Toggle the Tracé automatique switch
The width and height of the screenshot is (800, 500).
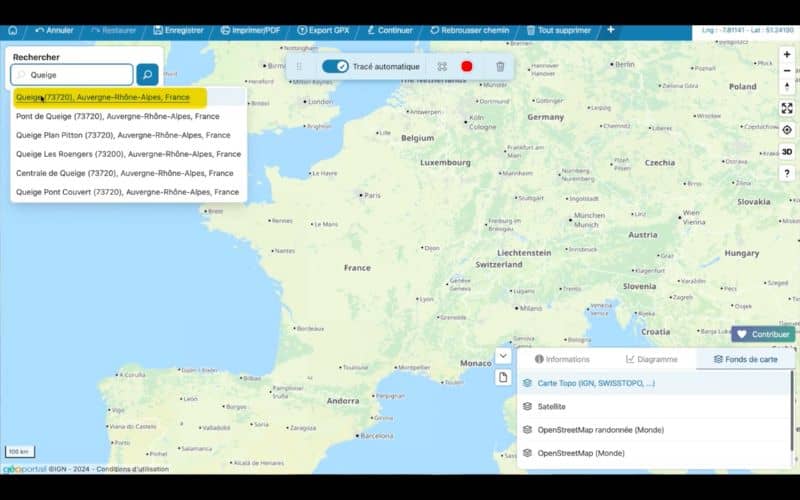click(336, 66)
